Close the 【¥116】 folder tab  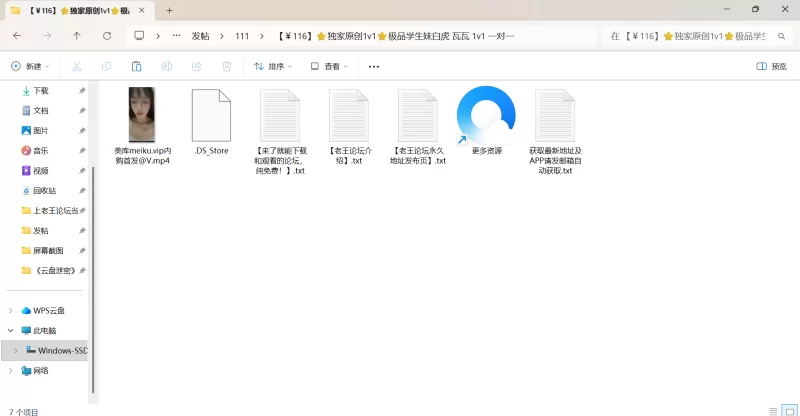pos(142,10)
